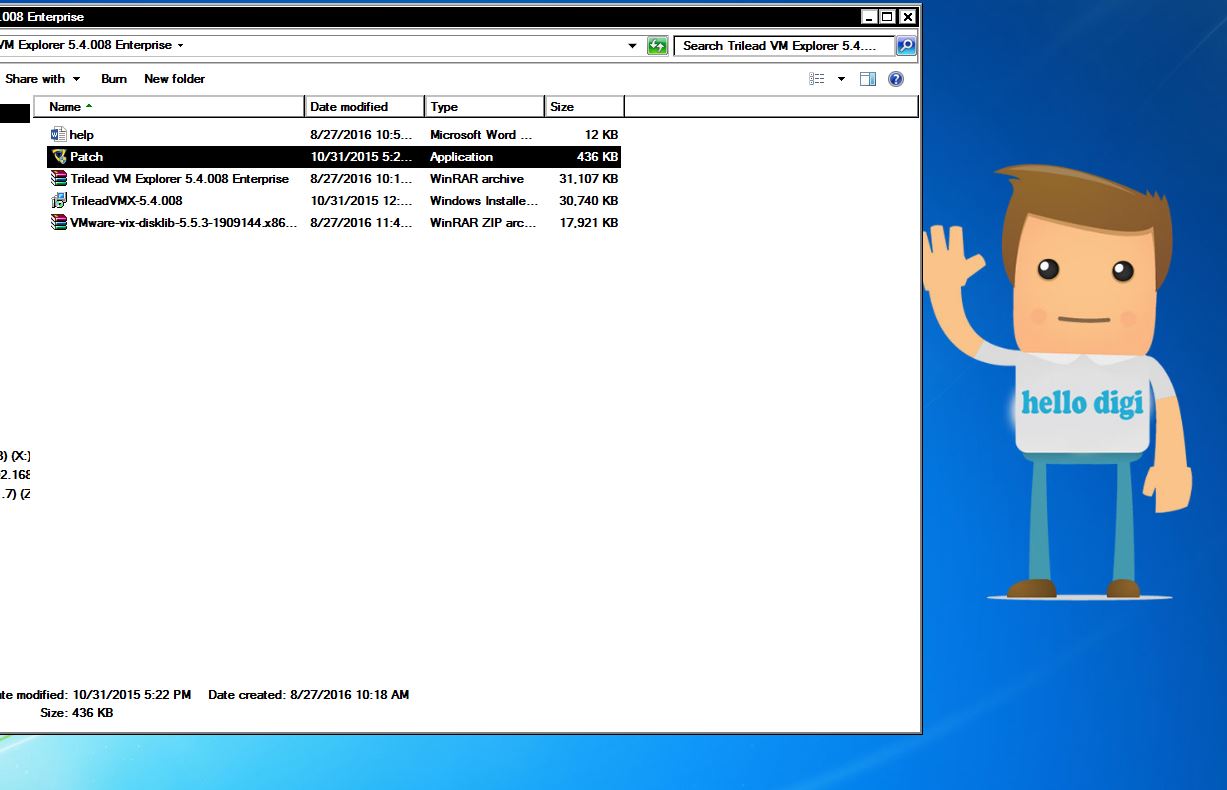This screenshot has width=1227, height=790.
Task: Click inside the Search Trilead VM Explorer field
Action: (x=784, y=46)
